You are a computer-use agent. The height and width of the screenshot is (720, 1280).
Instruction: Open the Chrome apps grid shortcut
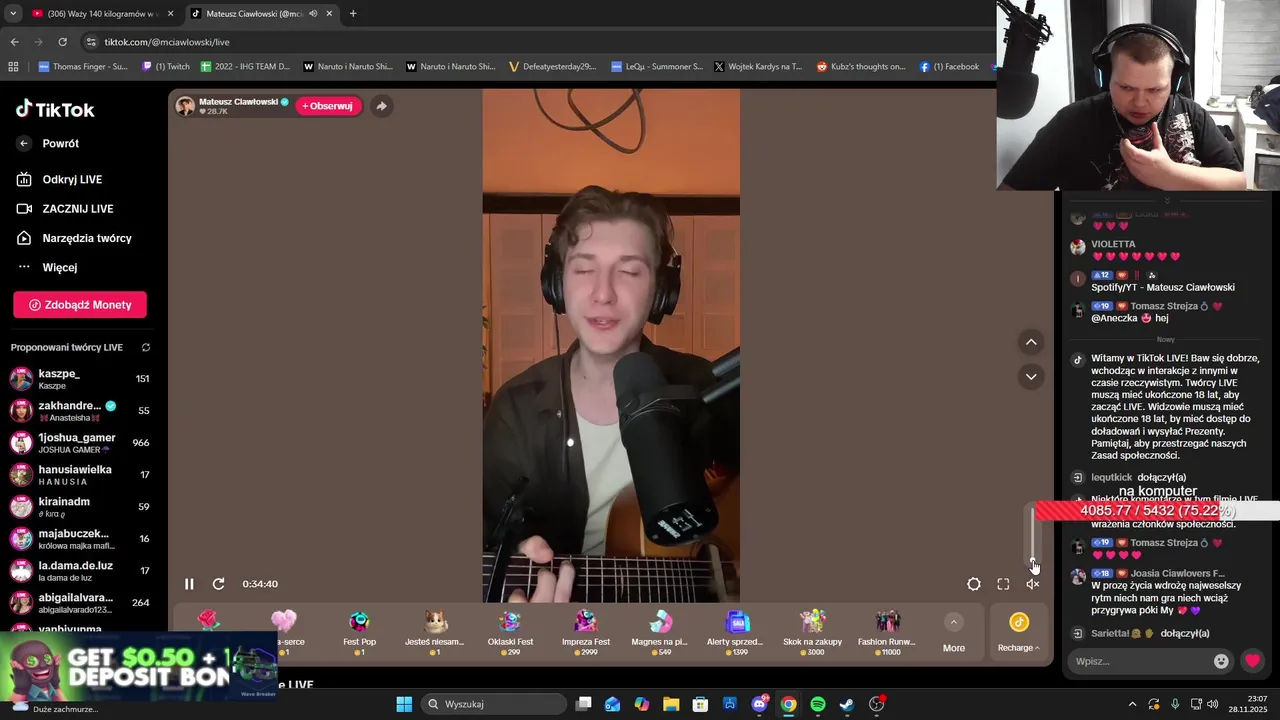click(x=13, y=67)
